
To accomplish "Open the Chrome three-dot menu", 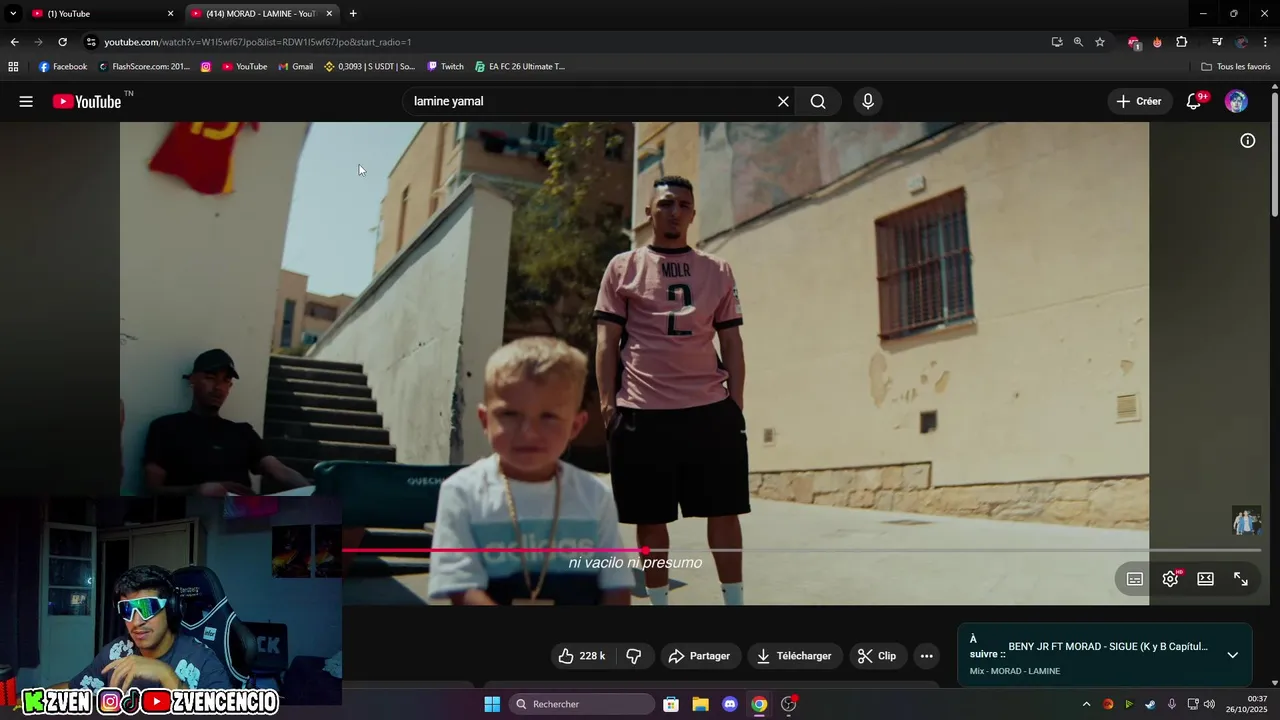I will [x=1266, y=42].
